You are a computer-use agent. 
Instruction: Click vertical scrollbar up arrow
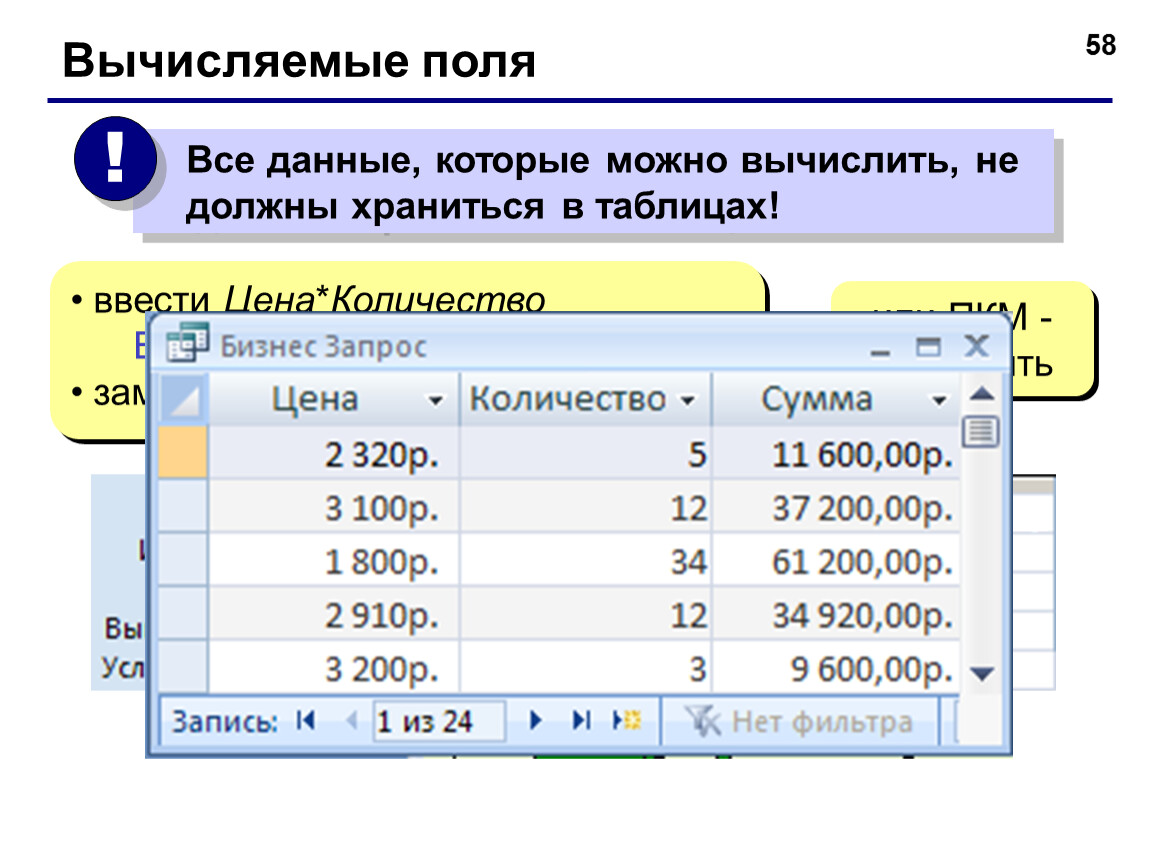981,394
